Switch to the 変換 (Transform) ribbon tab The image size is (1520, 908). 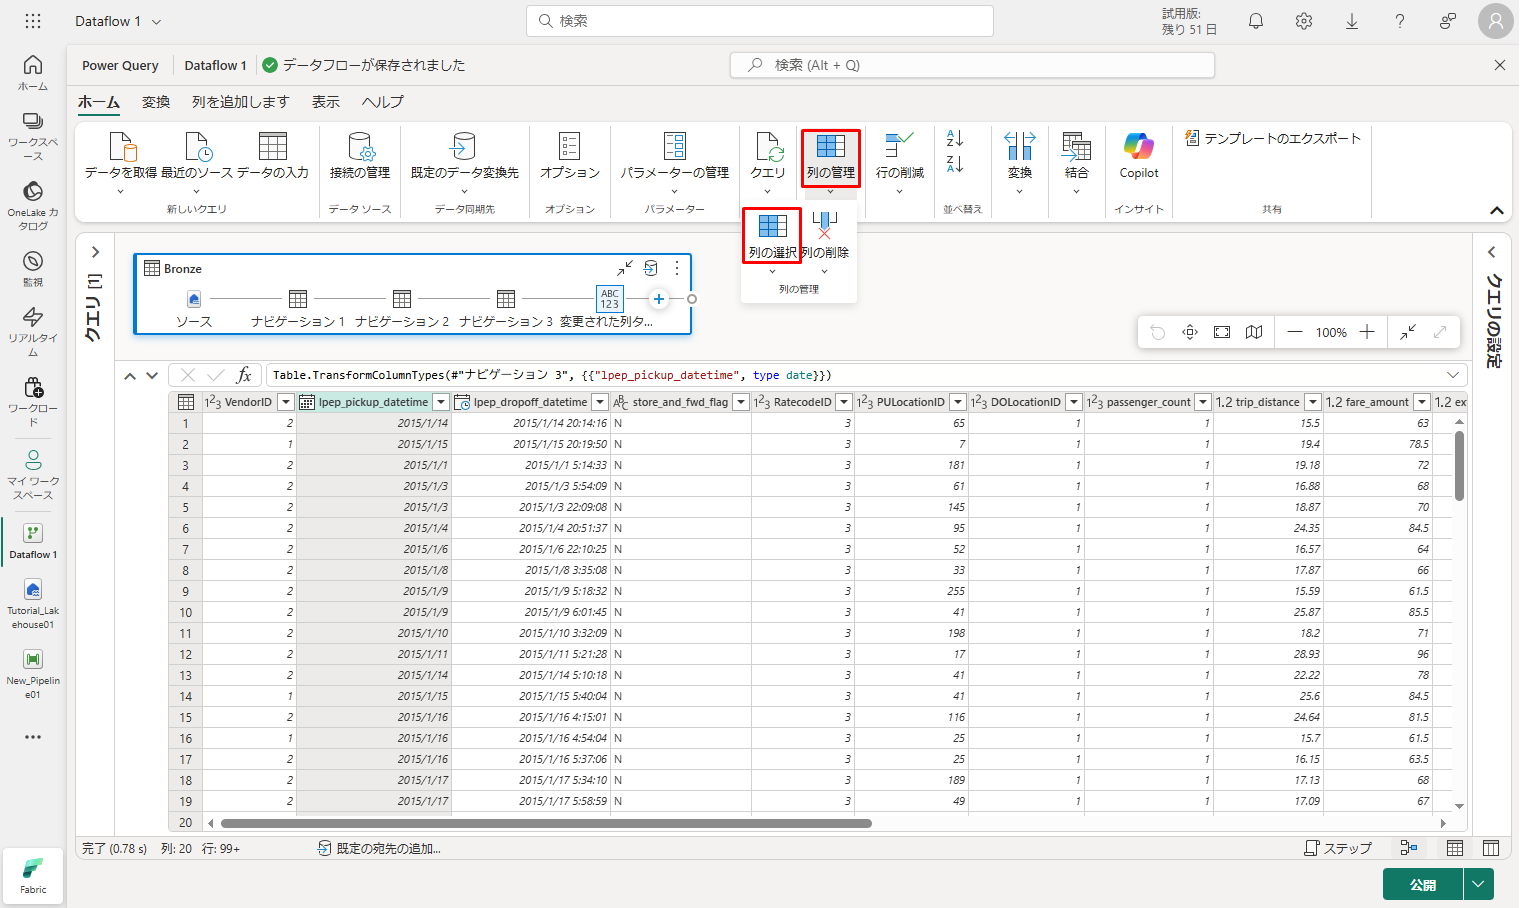156,102
